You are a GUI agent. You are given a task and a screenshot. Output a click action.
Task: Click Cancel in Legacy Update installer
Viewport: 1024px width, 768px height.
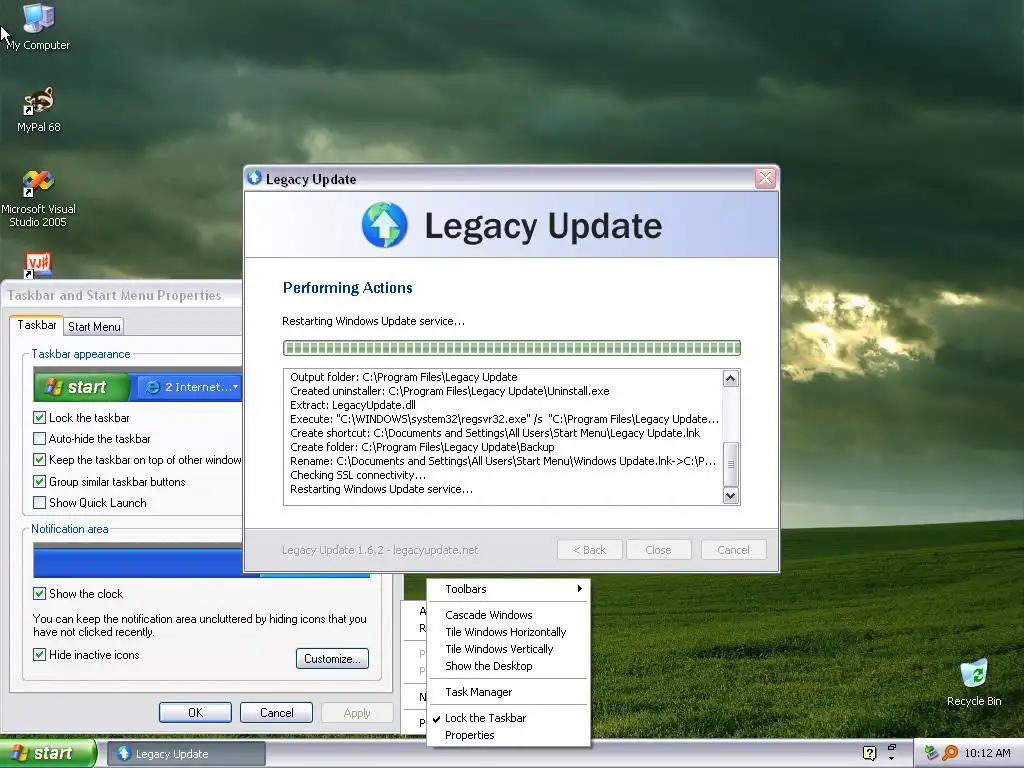(733, 550)
